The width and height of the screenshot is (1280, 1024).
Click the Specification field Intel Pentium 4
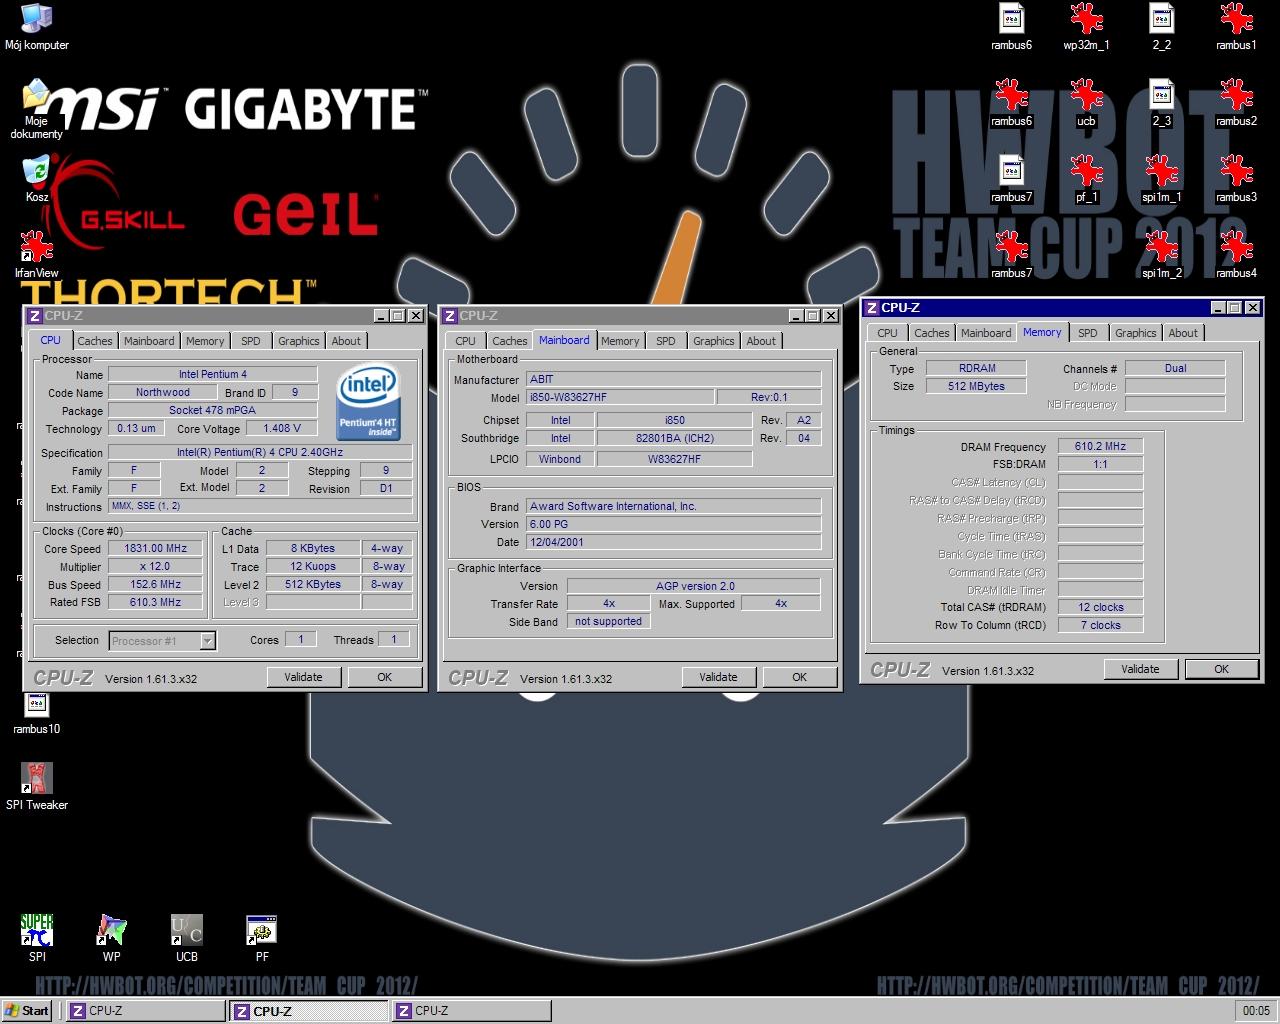[260, 453]
